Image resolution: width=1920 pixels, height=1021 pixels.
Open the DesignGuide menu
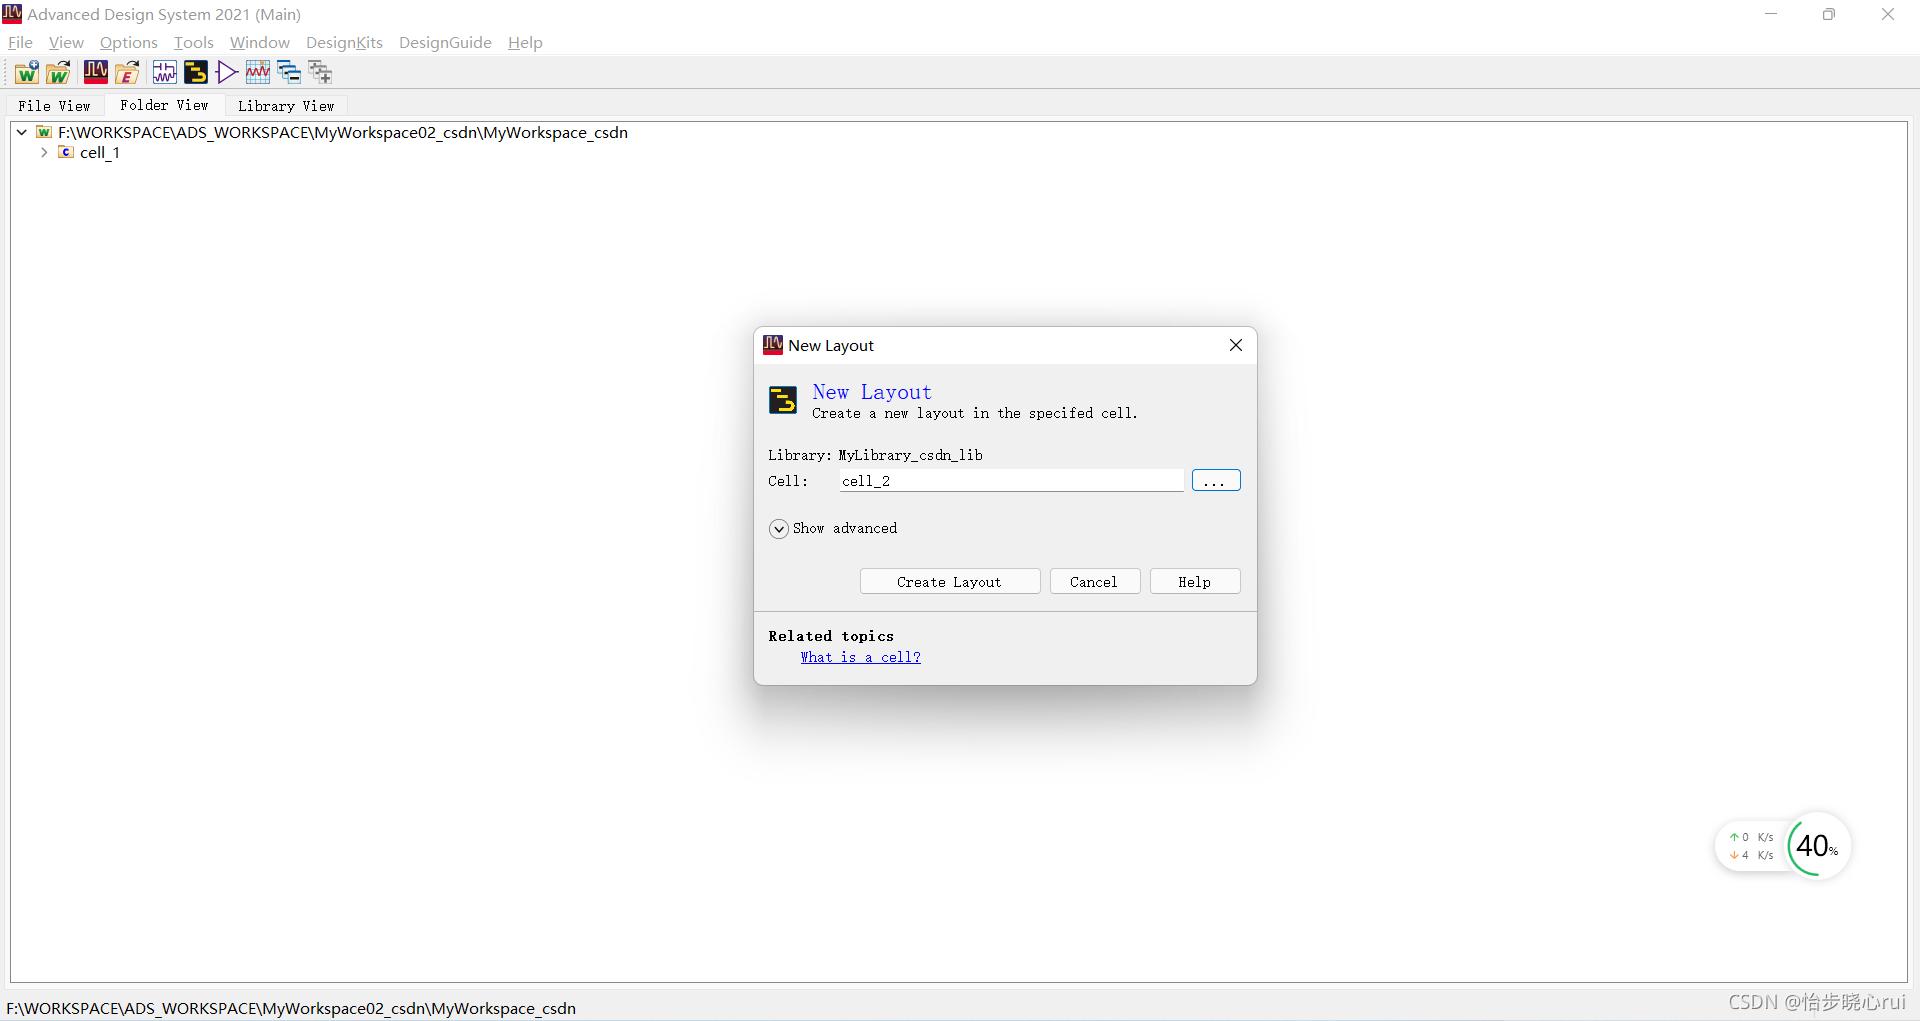pyautogui.click(x=445, y=42)
